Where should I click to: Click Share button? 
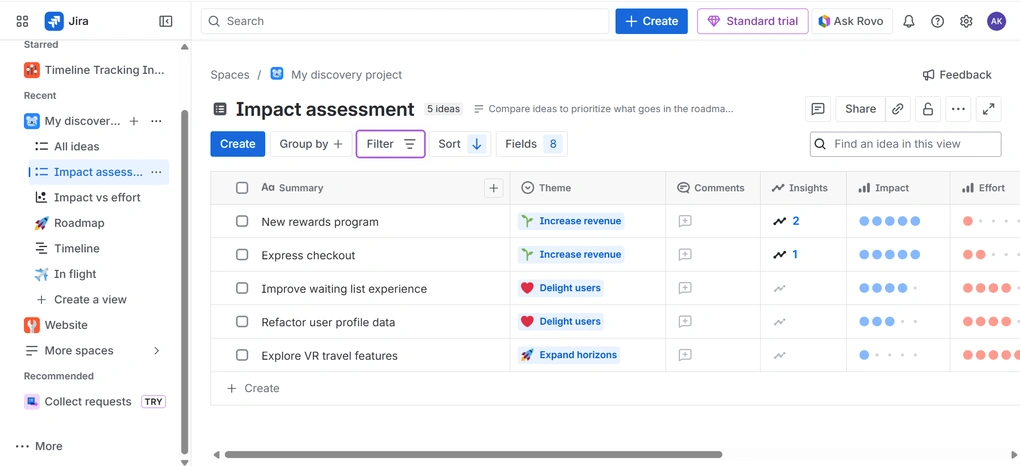pos(860,109)
